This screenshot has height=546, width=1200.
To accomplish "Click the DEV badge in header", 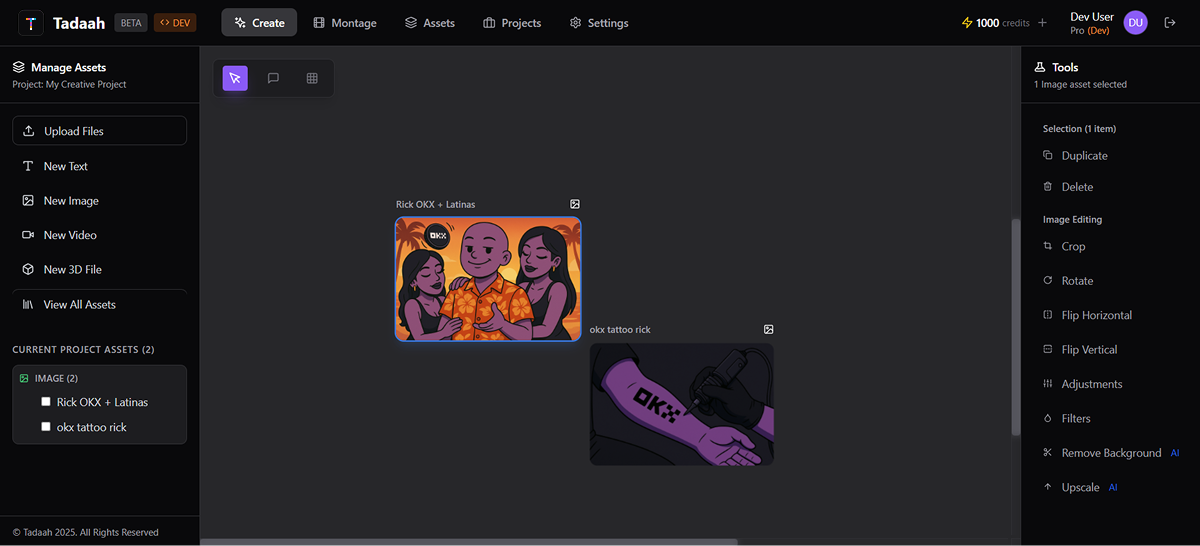I will [175, 23].
